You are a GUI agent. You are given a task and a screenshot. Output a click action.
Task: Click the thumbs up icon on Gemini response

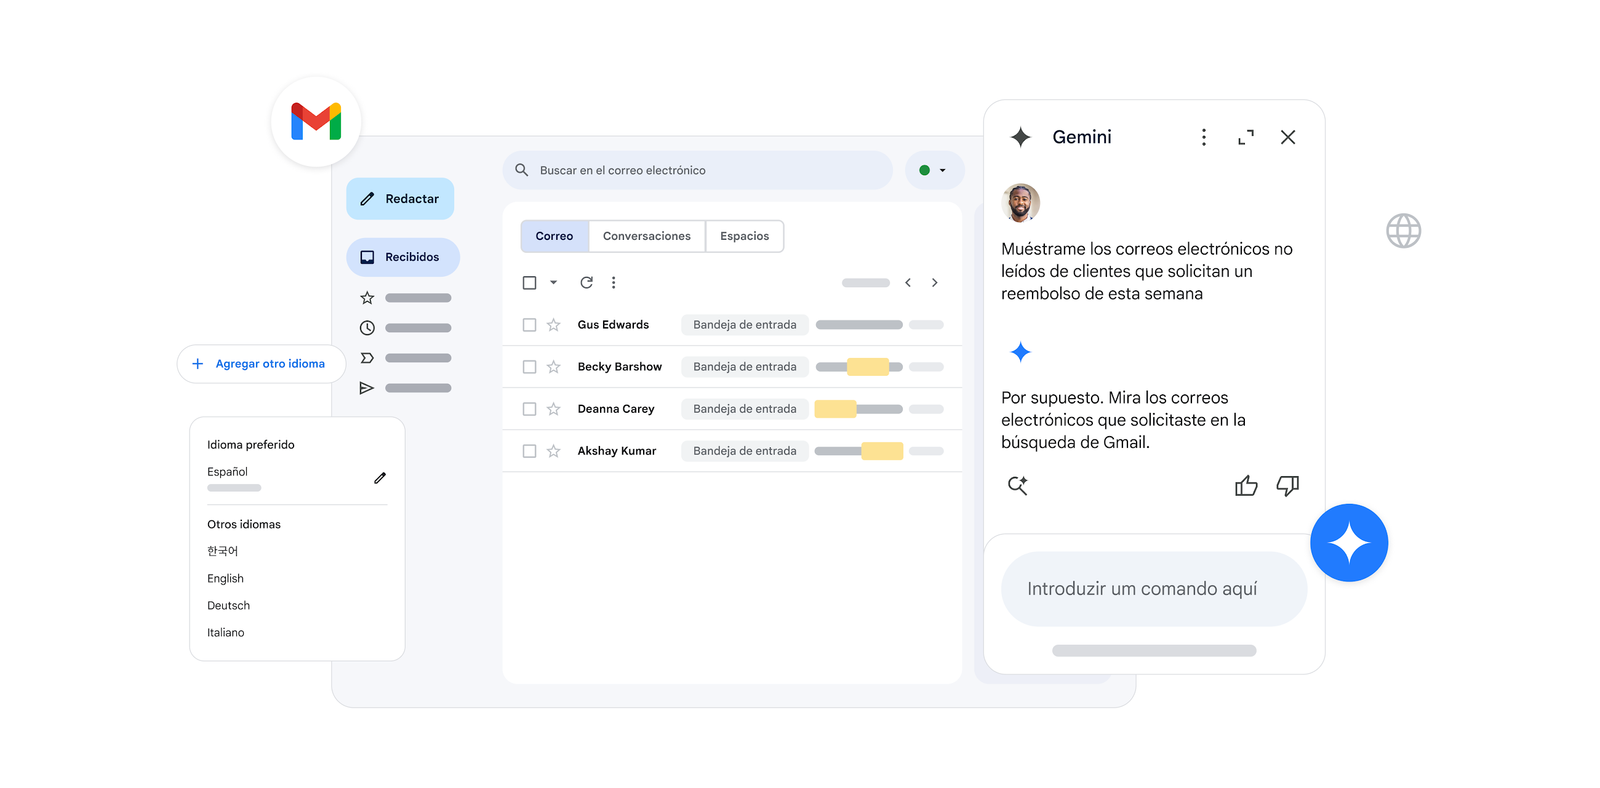[x=1245, y=486]
